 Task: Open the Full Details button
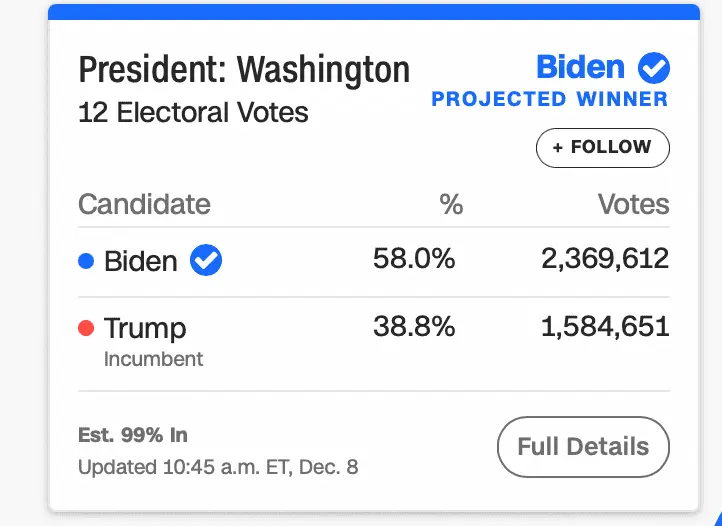click(583, 447)
